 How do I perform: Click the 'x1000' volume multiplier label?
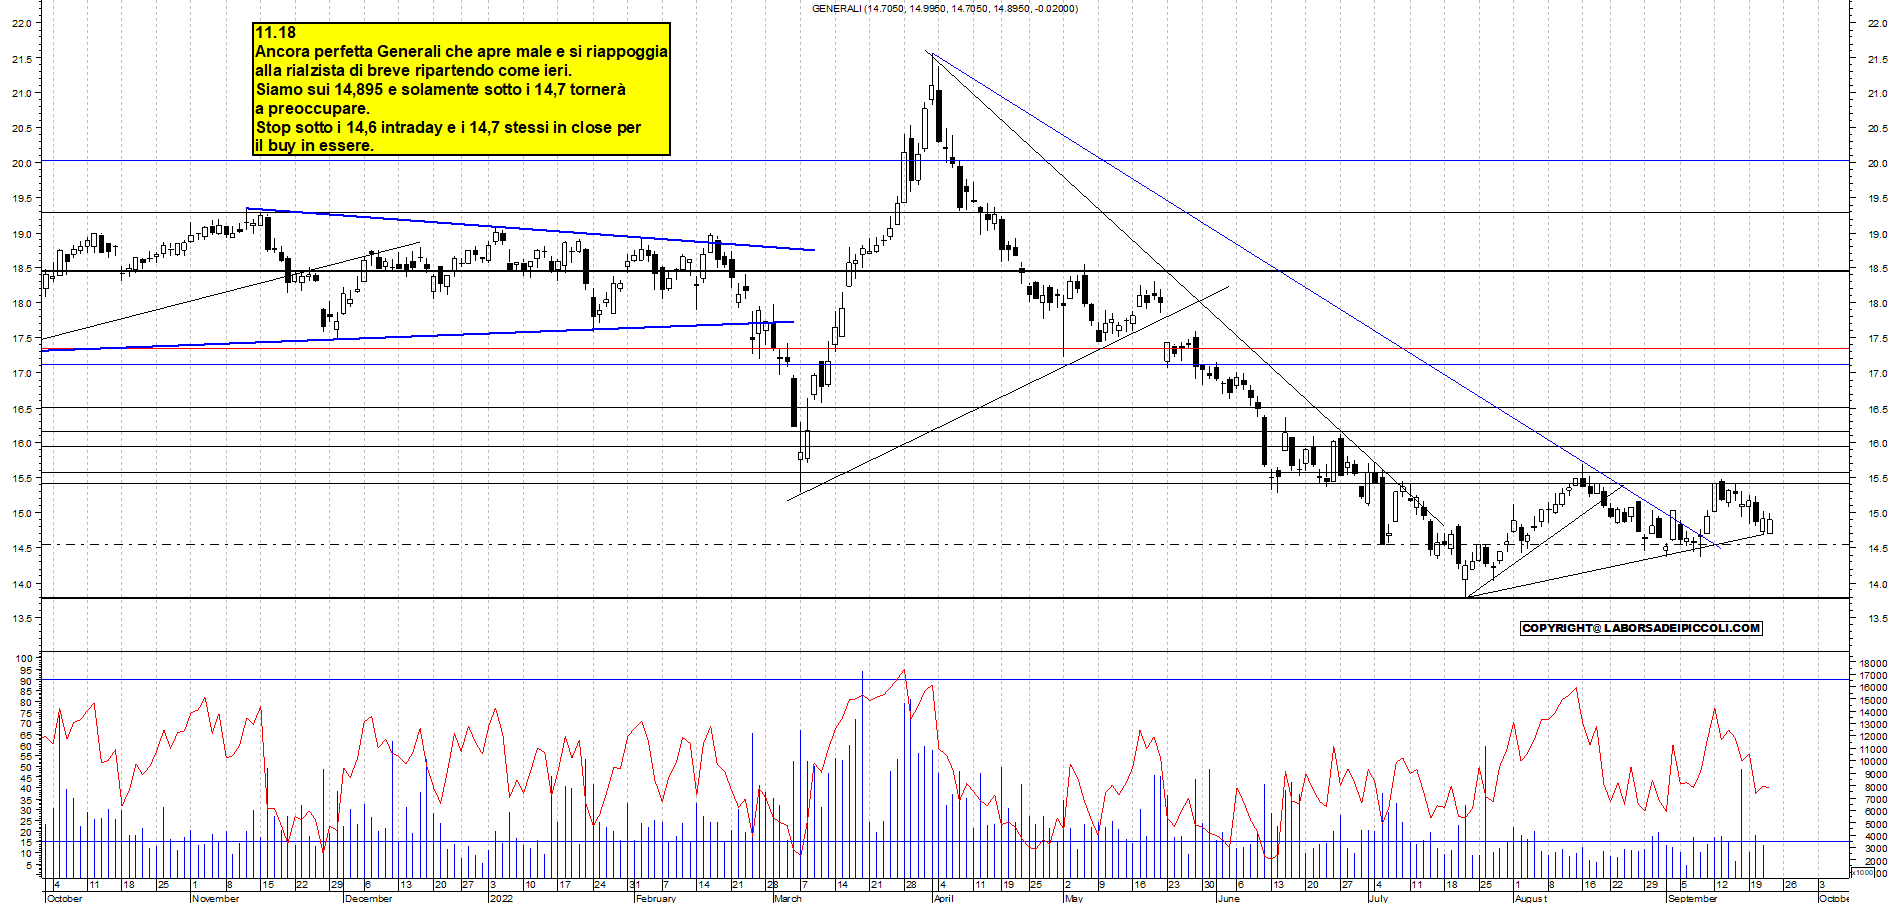click(x=1862, y=872)
